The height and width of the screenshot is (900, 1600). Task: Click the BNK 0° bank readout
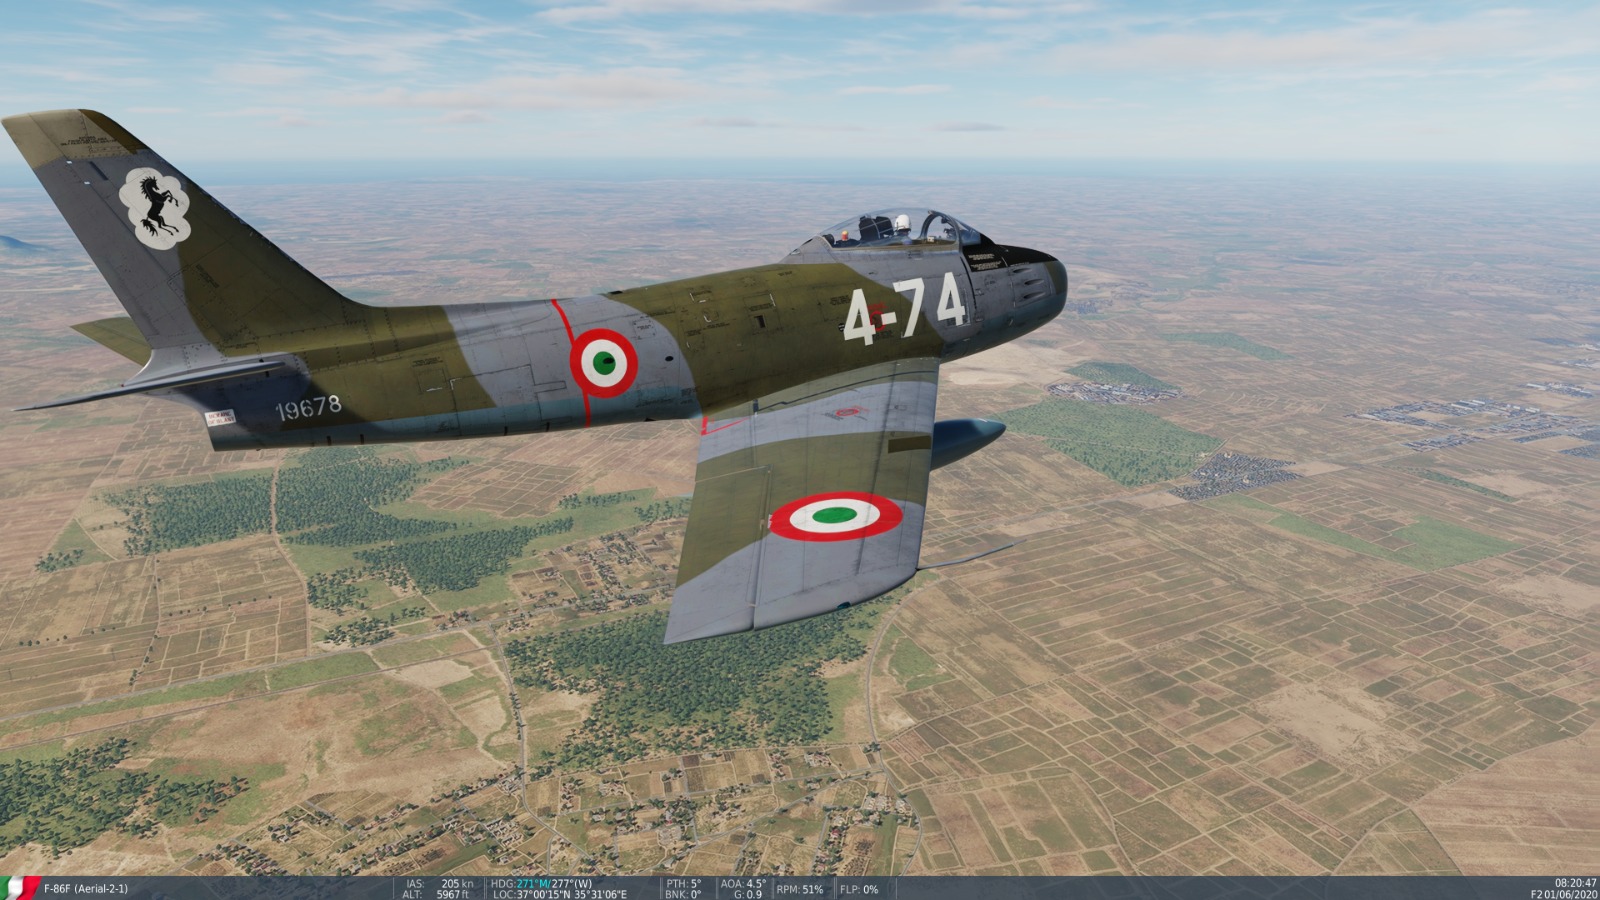click(683, 894)
